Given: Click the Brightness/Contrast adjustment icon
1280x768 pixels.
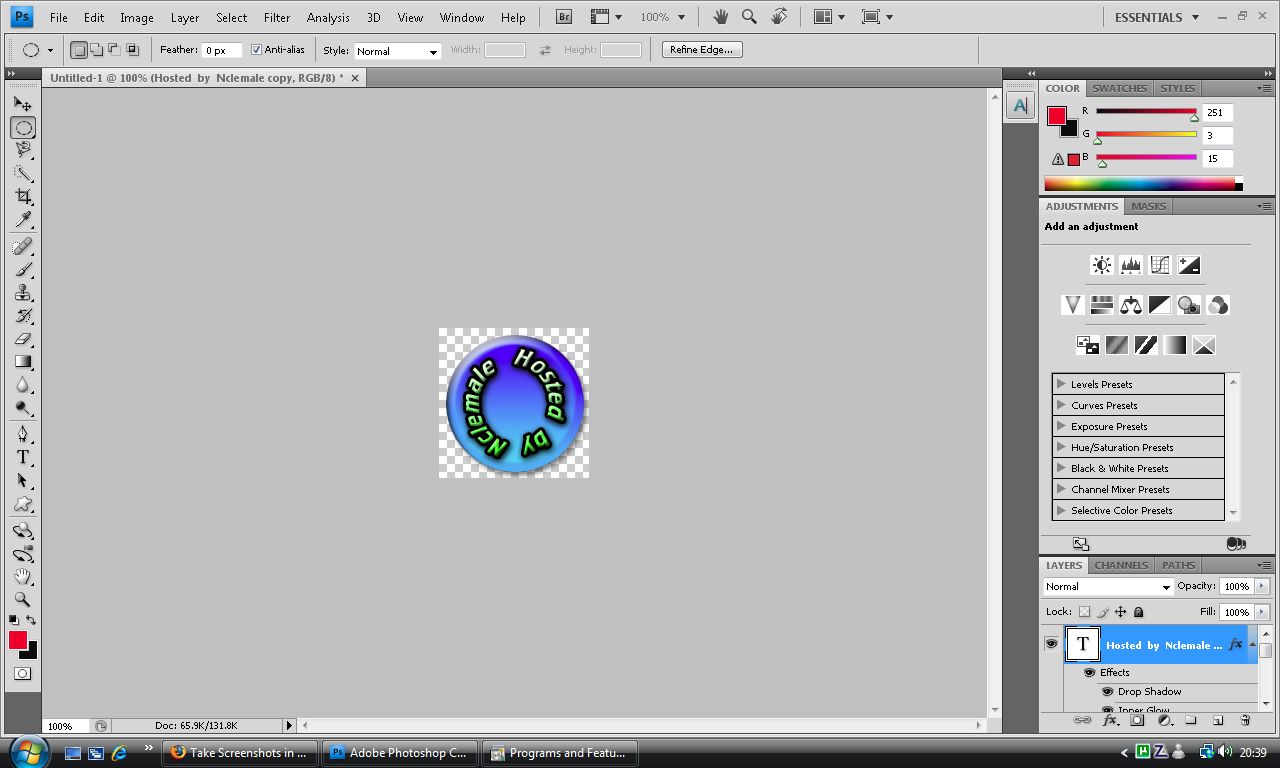Looking at the screenshot, I should pos(1101,265).
